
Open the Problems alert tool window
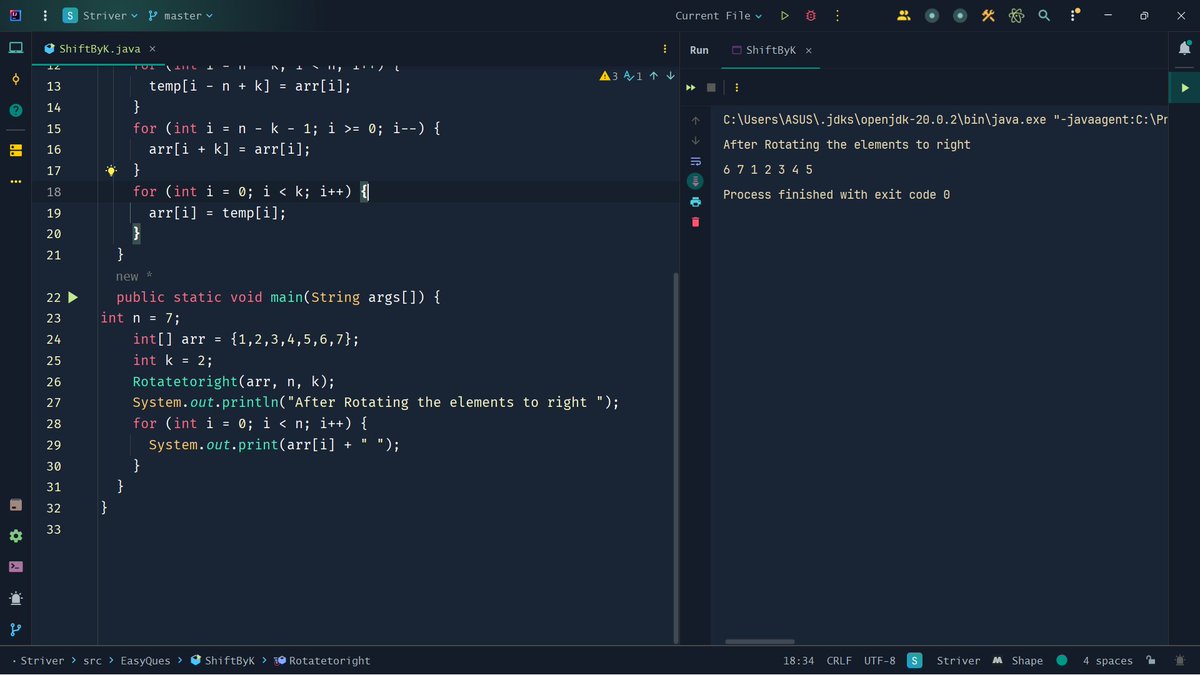click(15, 599)
